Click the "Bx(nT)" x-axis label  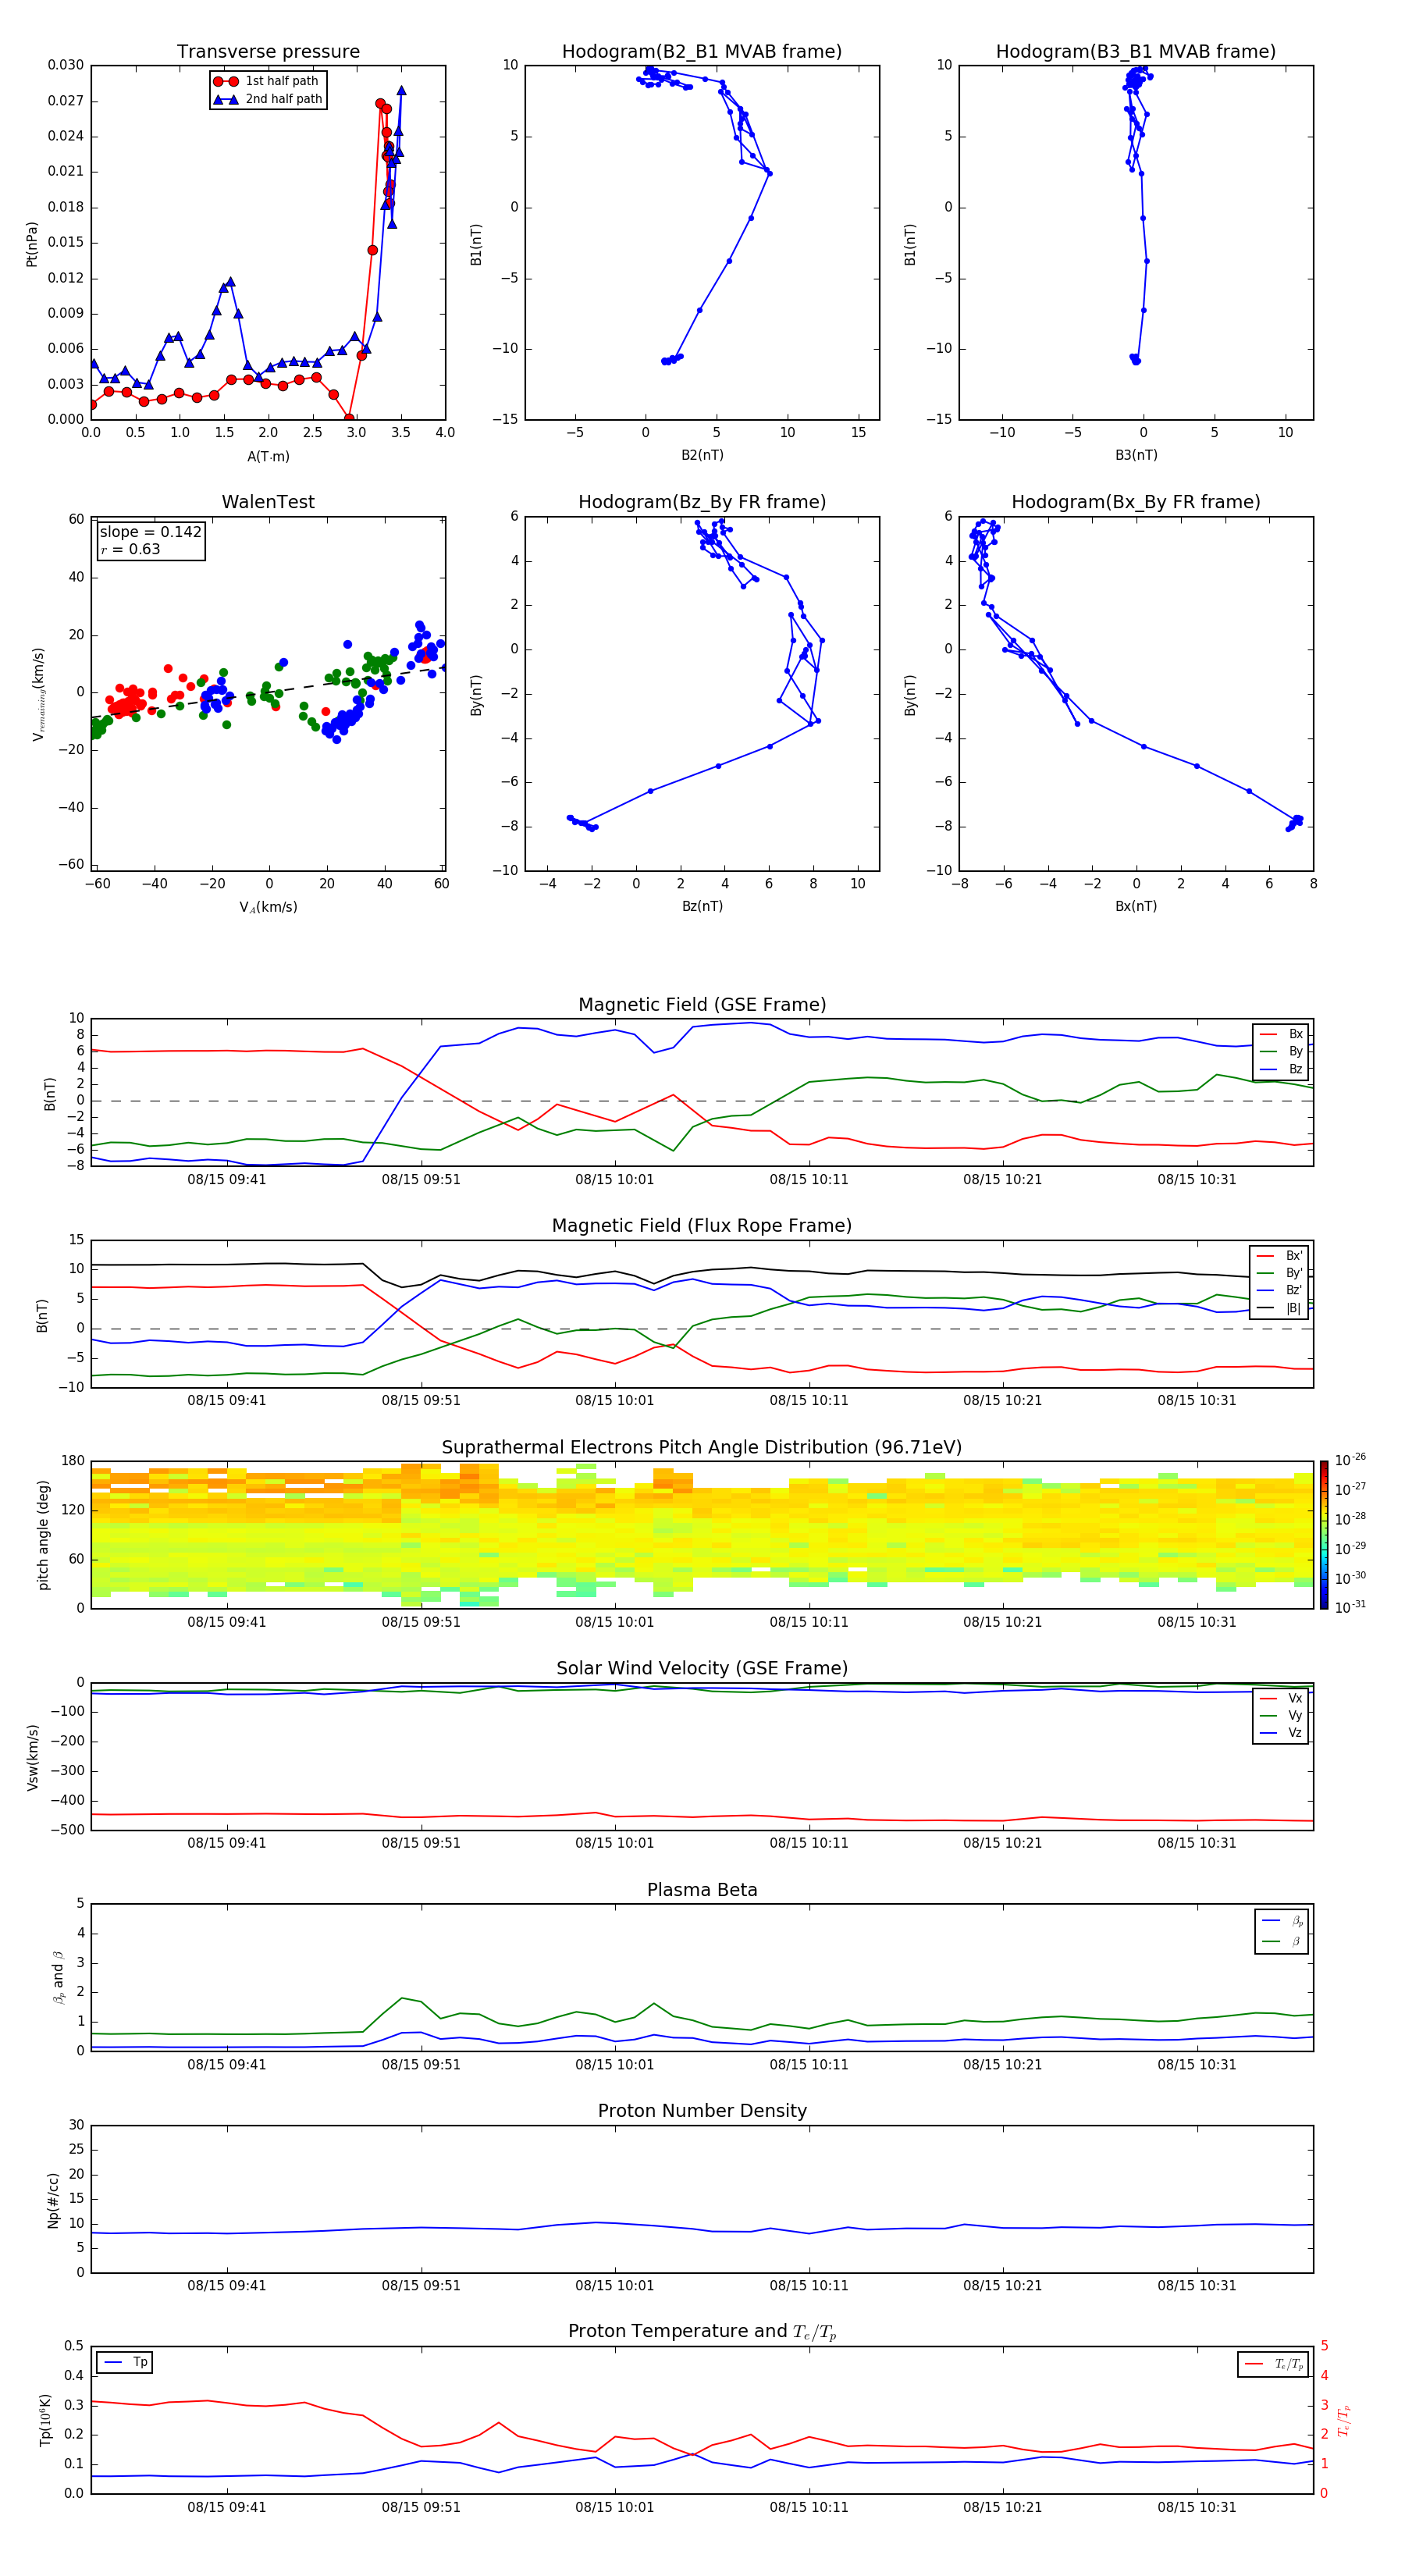[x=1136, y=906]
